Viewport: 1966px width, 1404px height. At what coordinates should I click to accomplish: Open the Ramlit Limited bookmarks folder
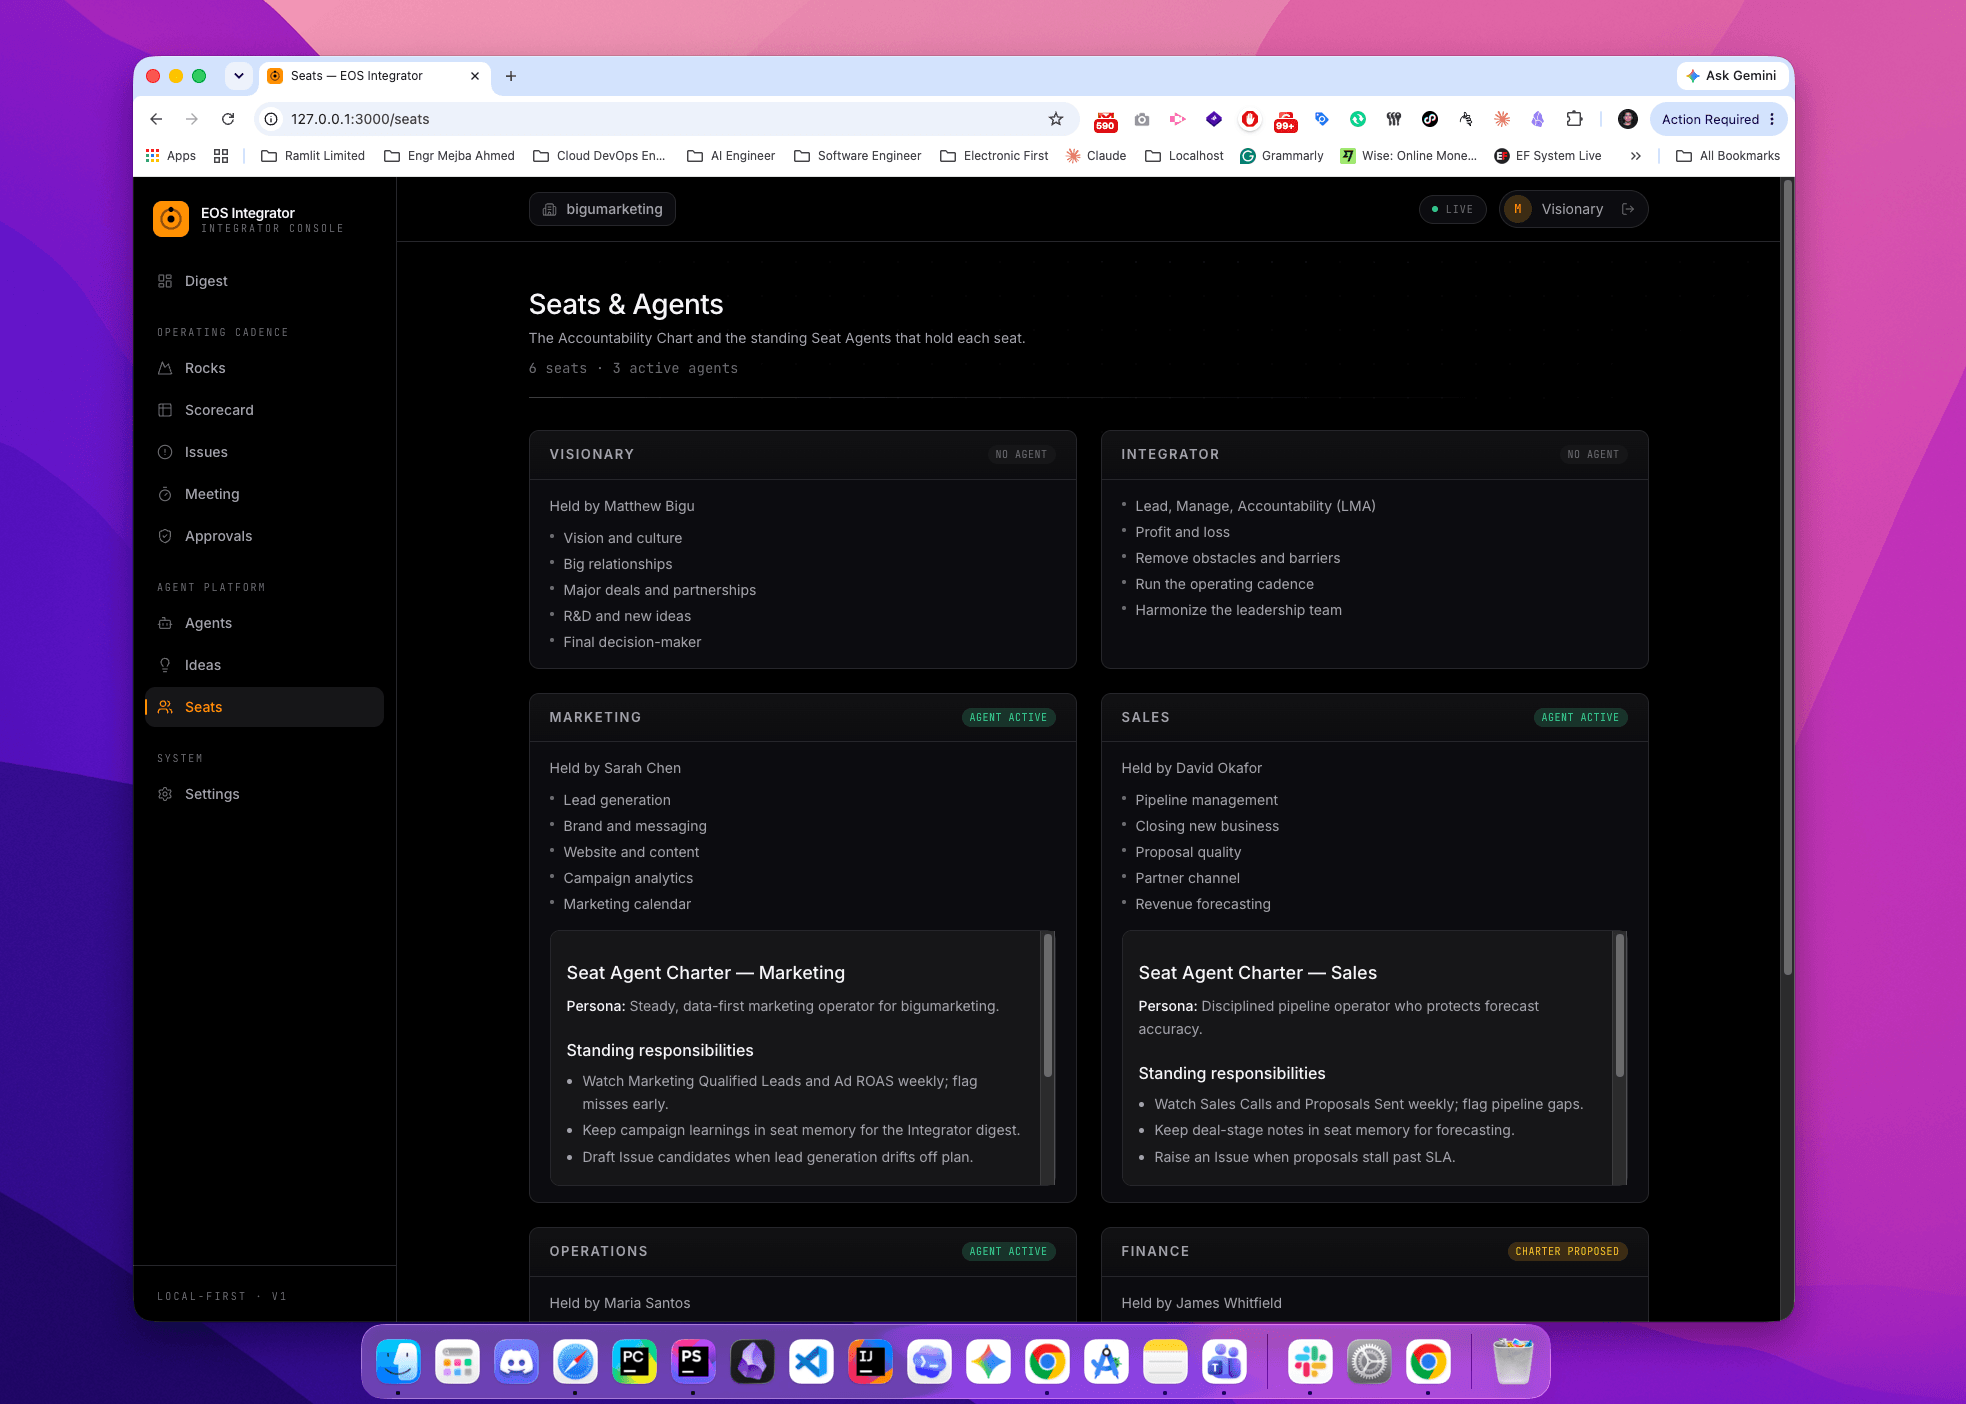point(313,156)
